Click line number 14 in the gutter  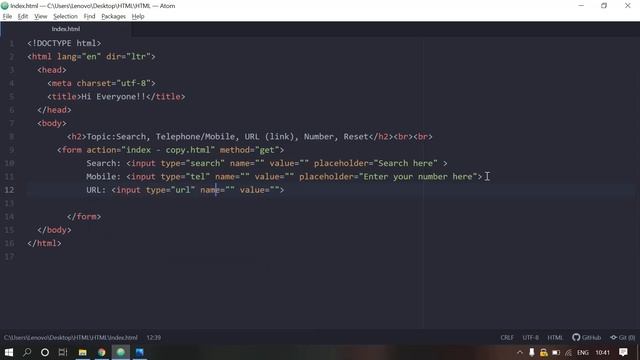click(x=9, y=217)
